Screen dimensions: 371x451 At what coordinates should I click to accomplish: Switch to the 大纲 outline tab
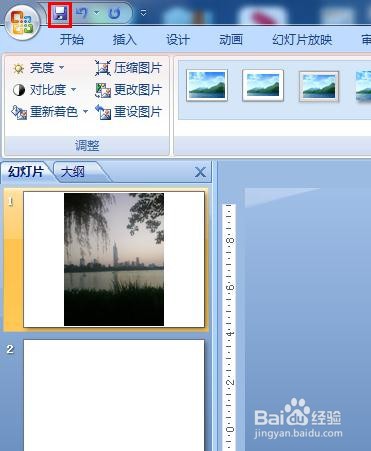73,172
